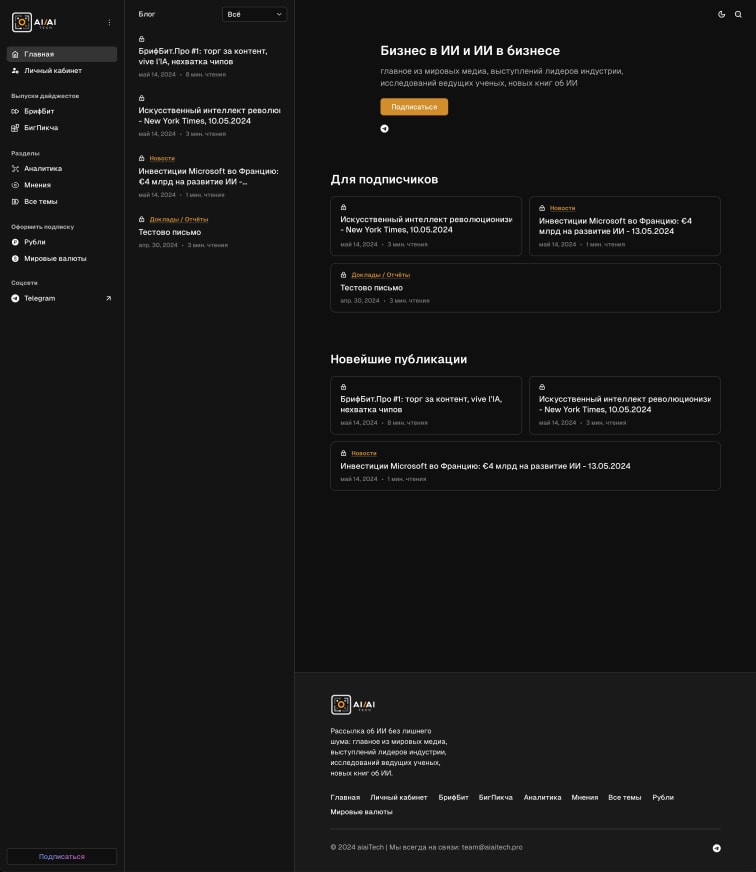Viewport: 756px width, 872px height.
Task: Open the Тестово письмо card under Для подписчиков
Action: click(525, 288)
